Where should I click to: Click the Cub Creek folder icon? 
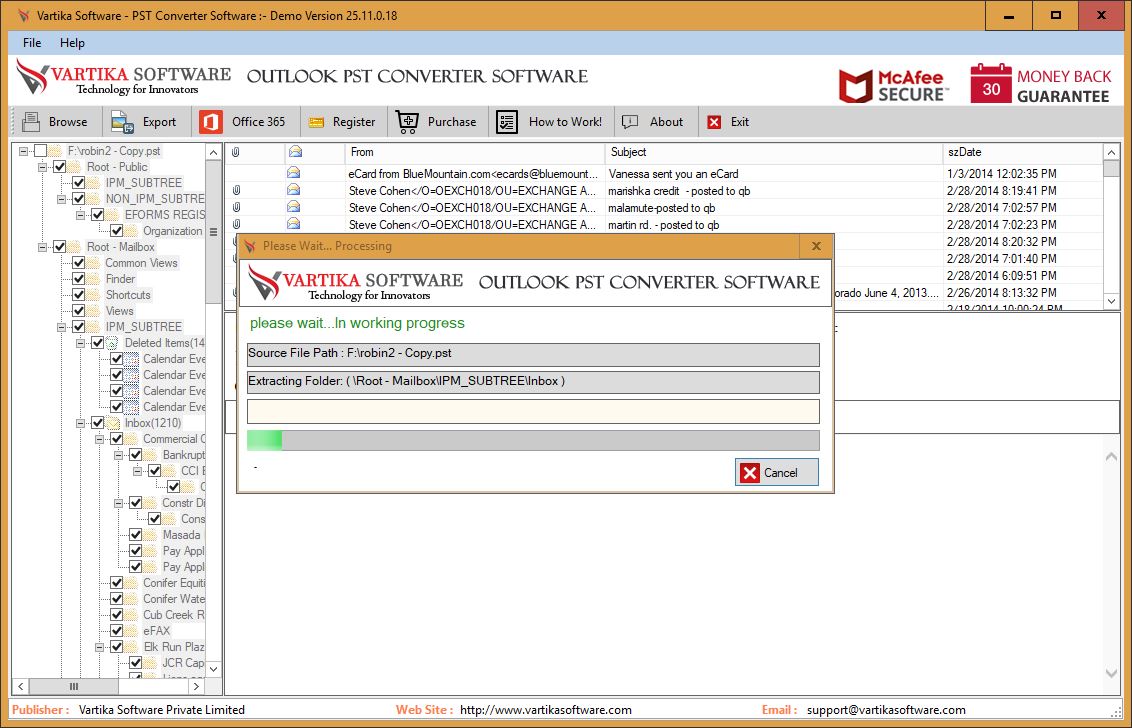[132, 615]
